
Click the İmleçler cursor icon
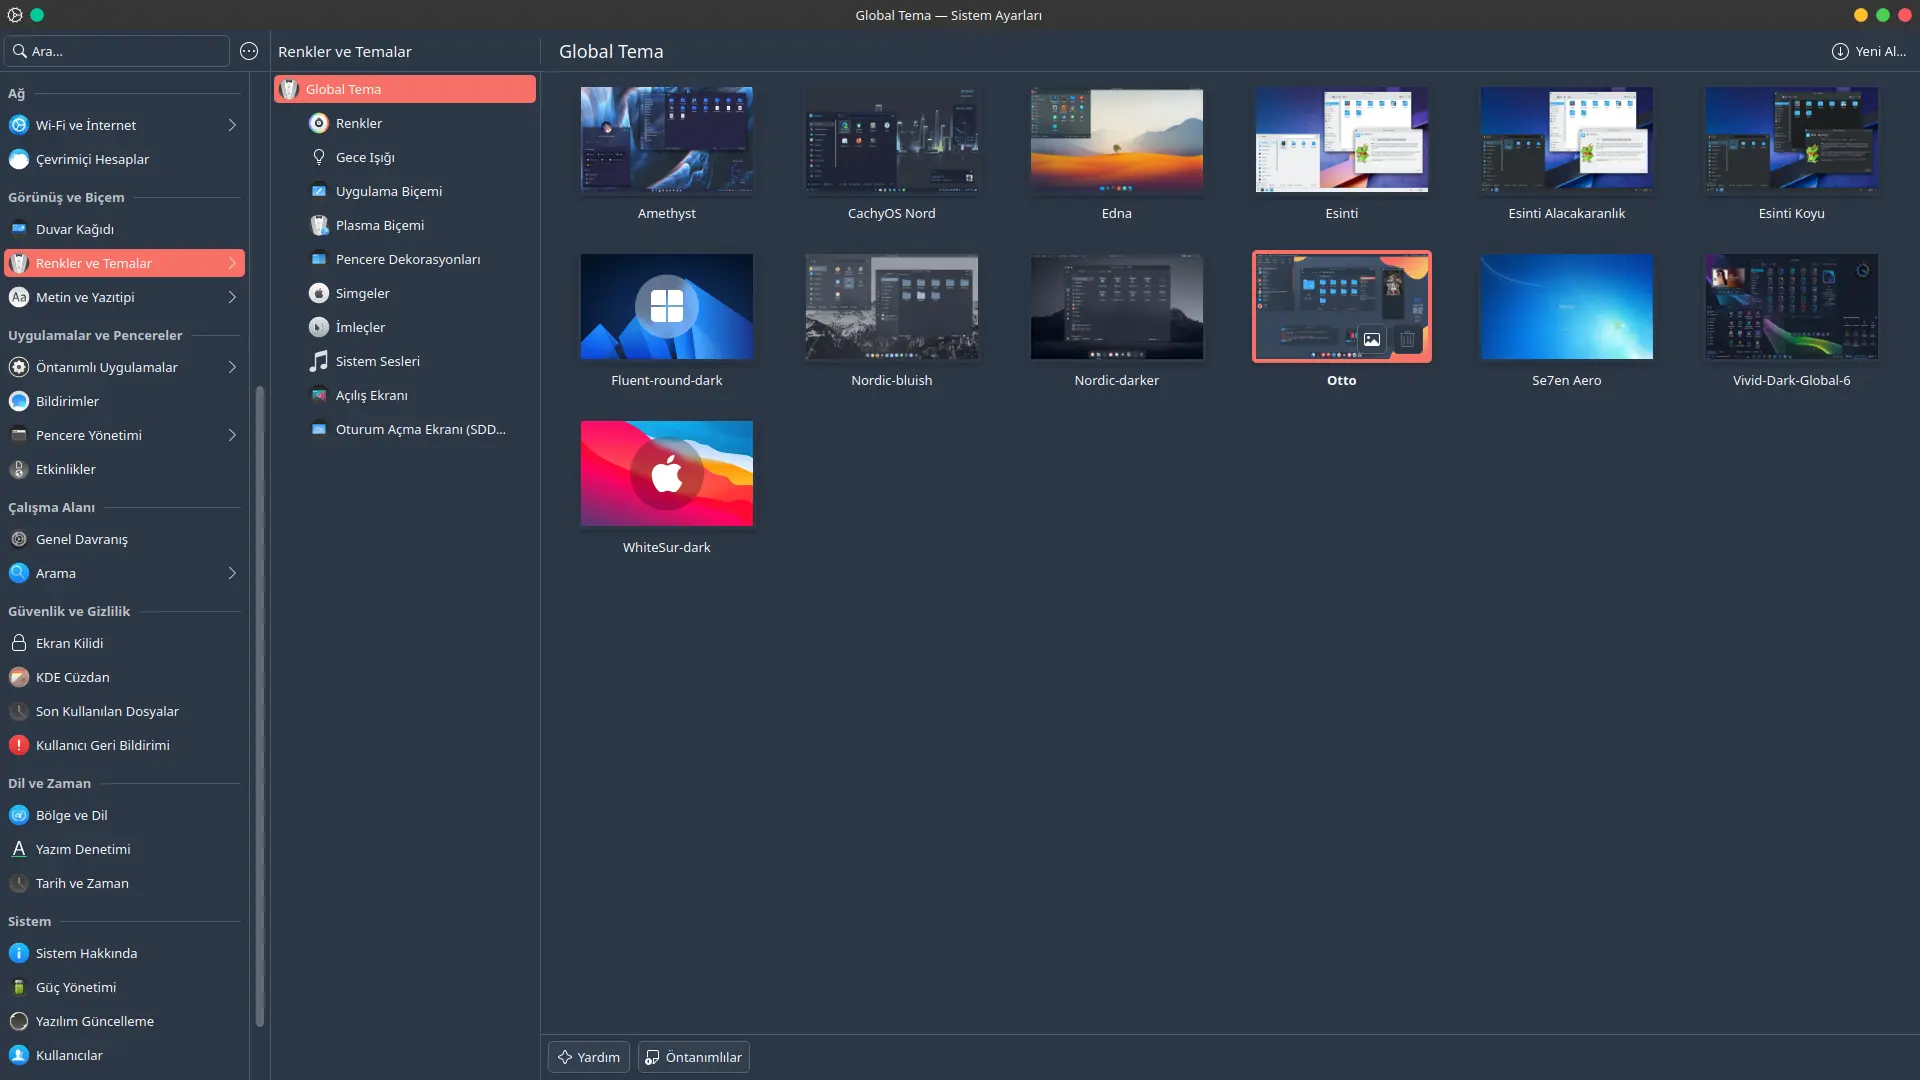[319, 327]
